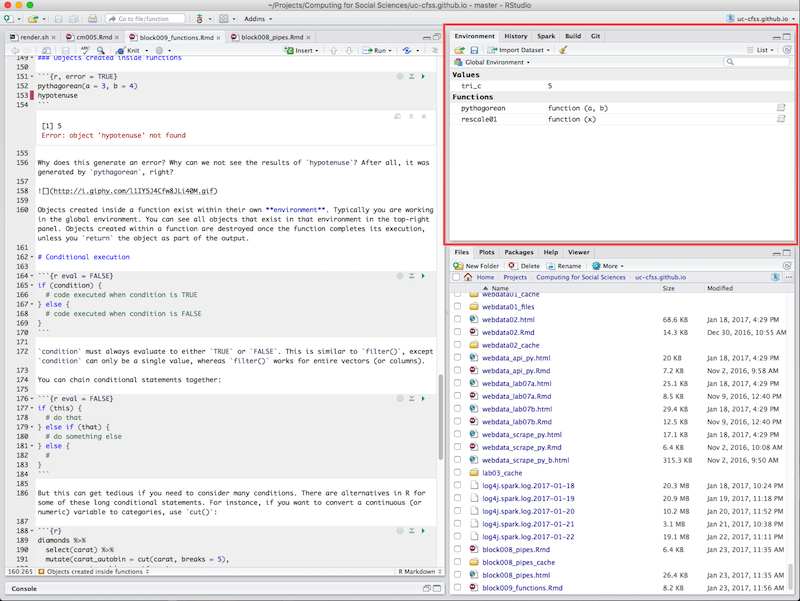Refresh the file listing in Files pane
800x601 pixels.
tap(787, 266)
